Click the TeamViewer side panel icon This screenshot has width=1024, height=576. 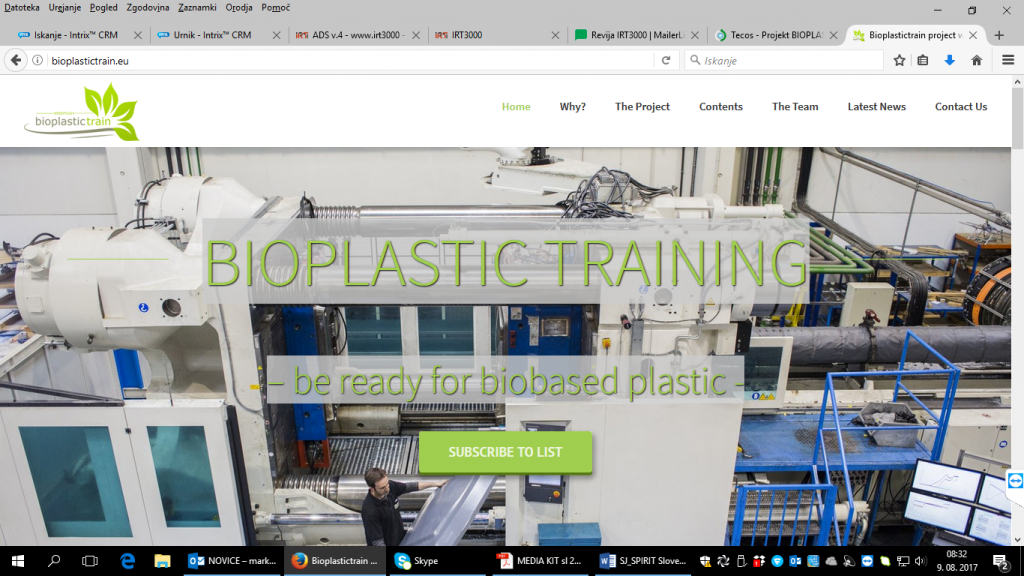coord(1015,481)
